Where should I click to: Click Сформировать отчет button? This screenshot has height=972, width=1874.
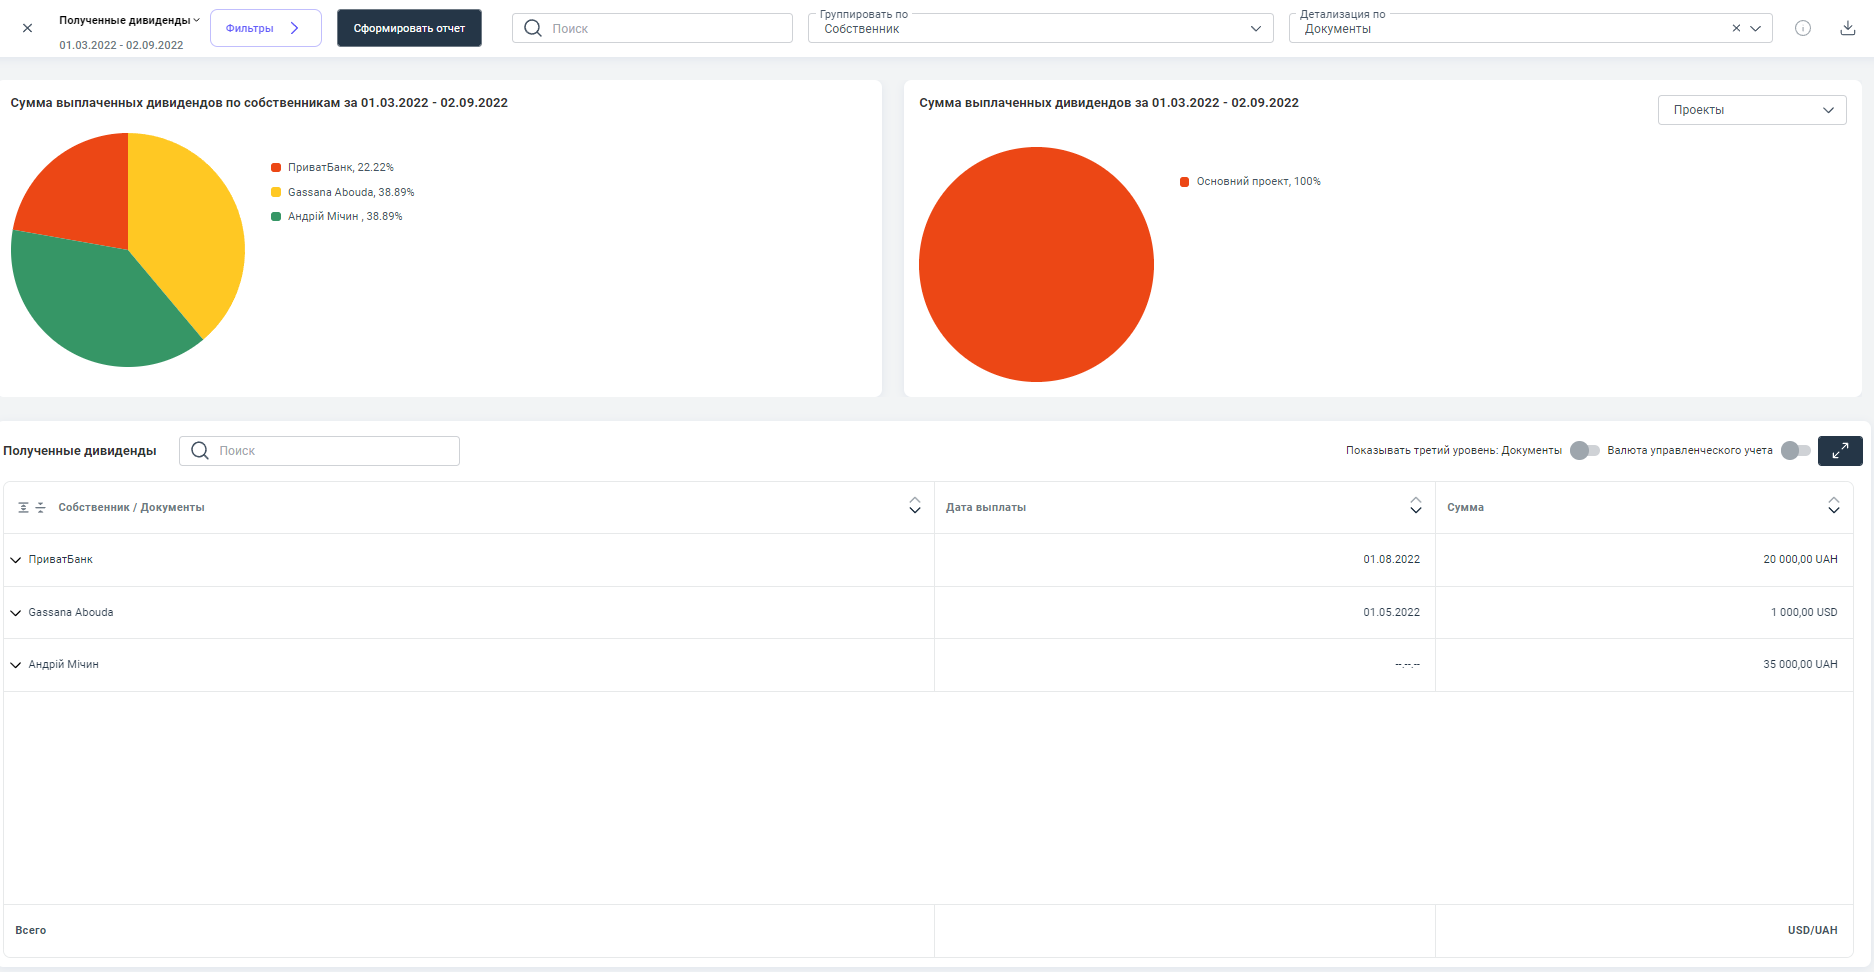click(409, 28)
